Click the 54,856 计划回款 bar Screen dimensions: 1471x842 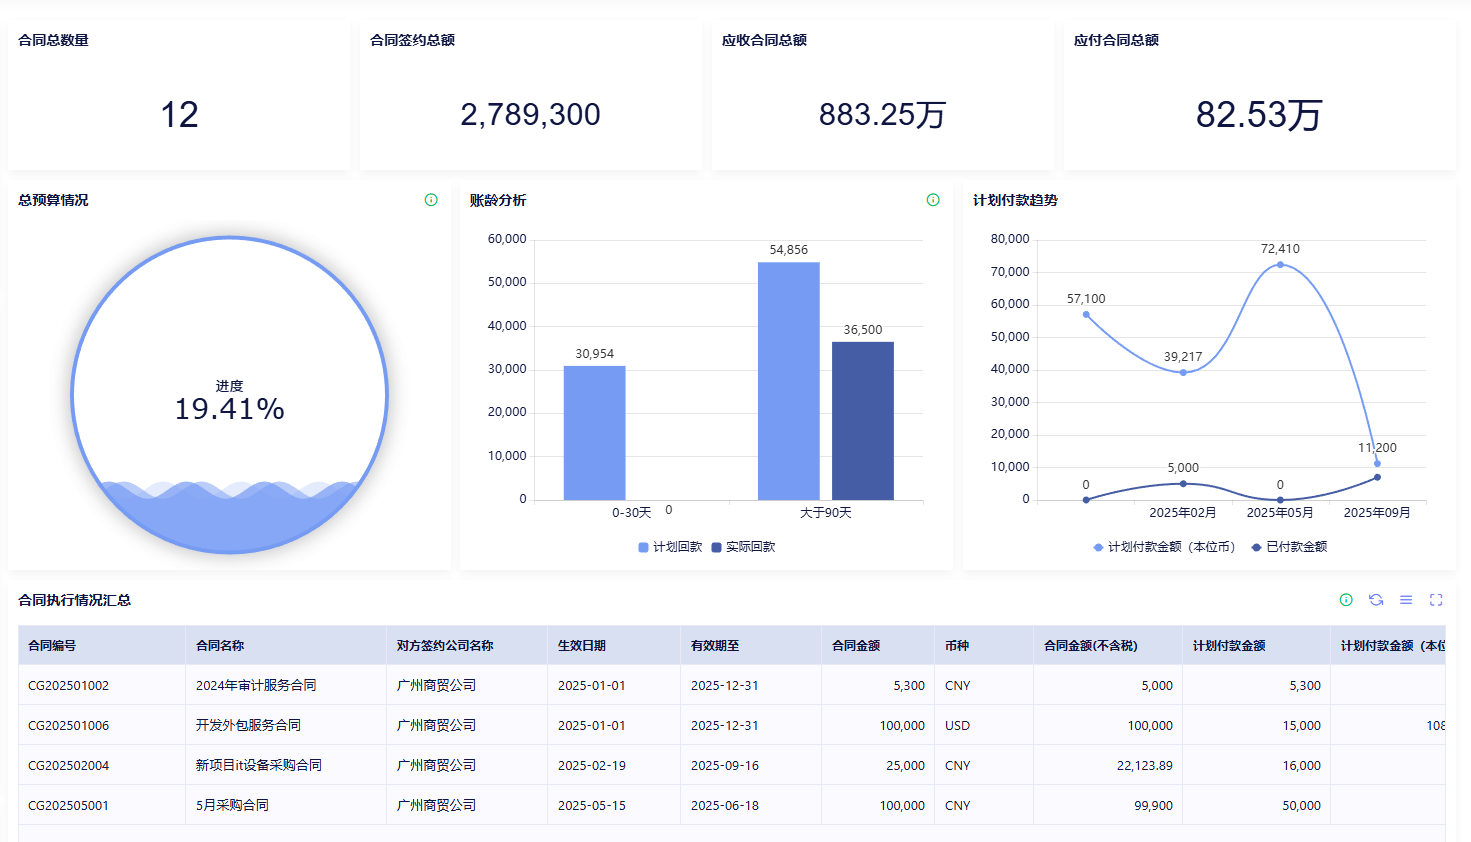point(788,380)
